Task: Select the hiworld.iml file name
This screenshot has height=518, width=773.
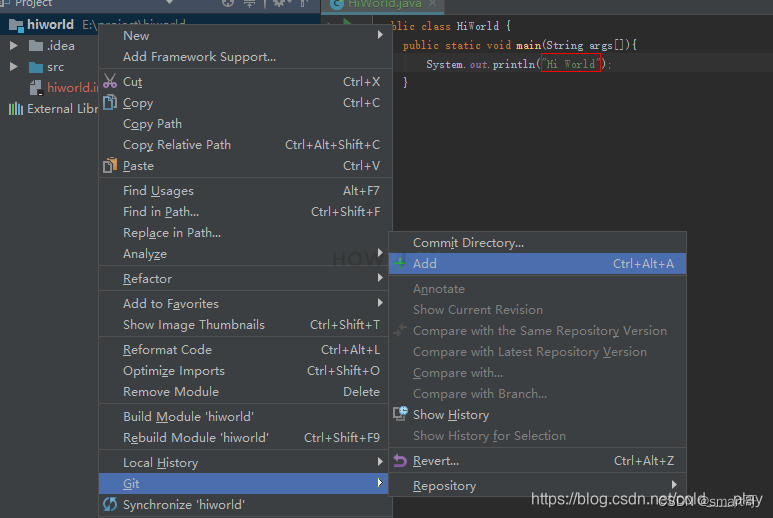Action: pos(72,88)
